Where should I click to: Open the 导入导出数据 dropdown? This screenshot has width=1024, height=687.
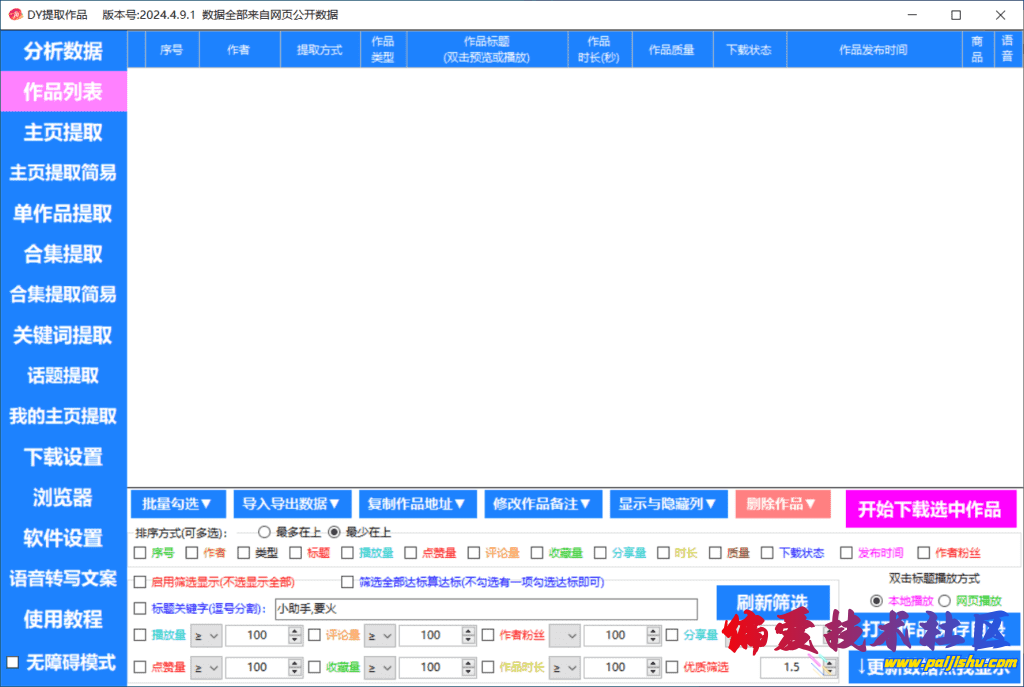coord(291,504)
